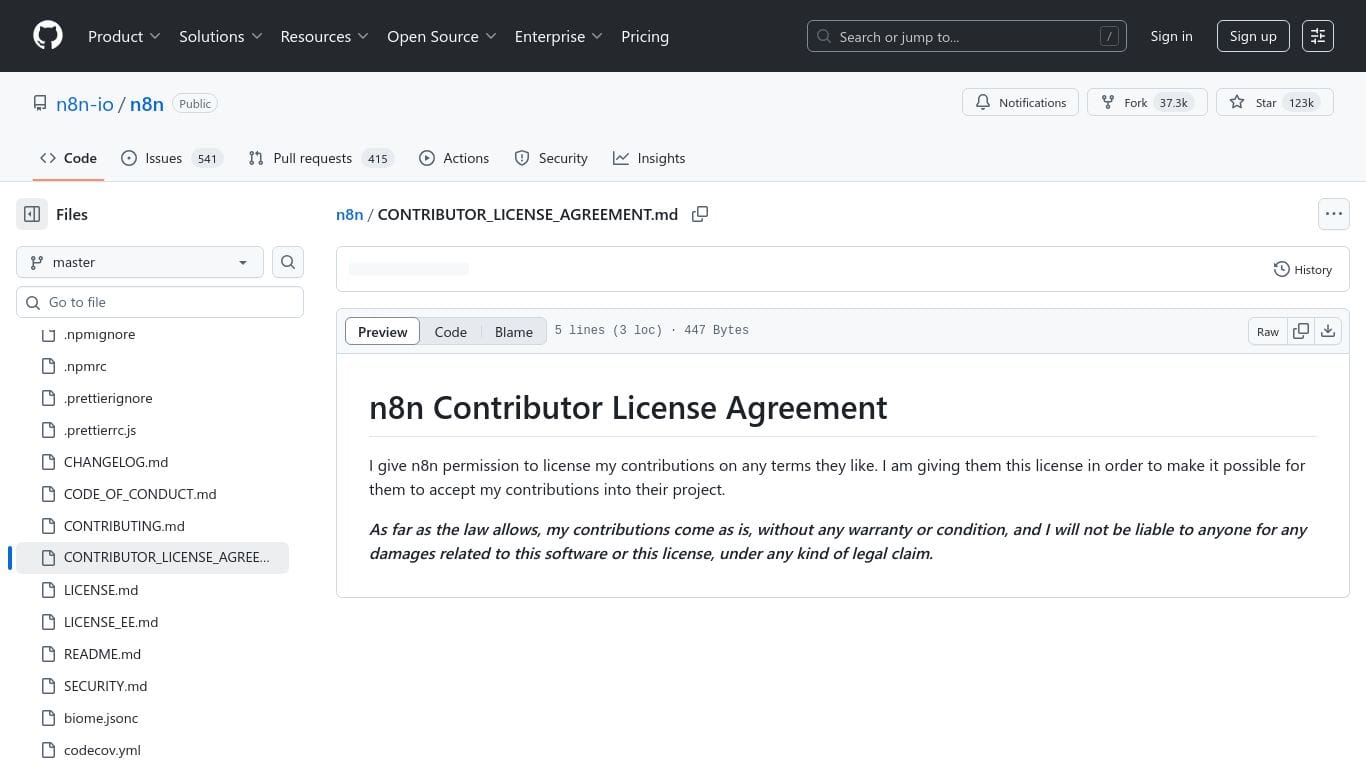The width and height of the screenshot is (1366, 768).
Task: Click the file search magnifier button
Action: pyautogui.click(x=288, y=262)
